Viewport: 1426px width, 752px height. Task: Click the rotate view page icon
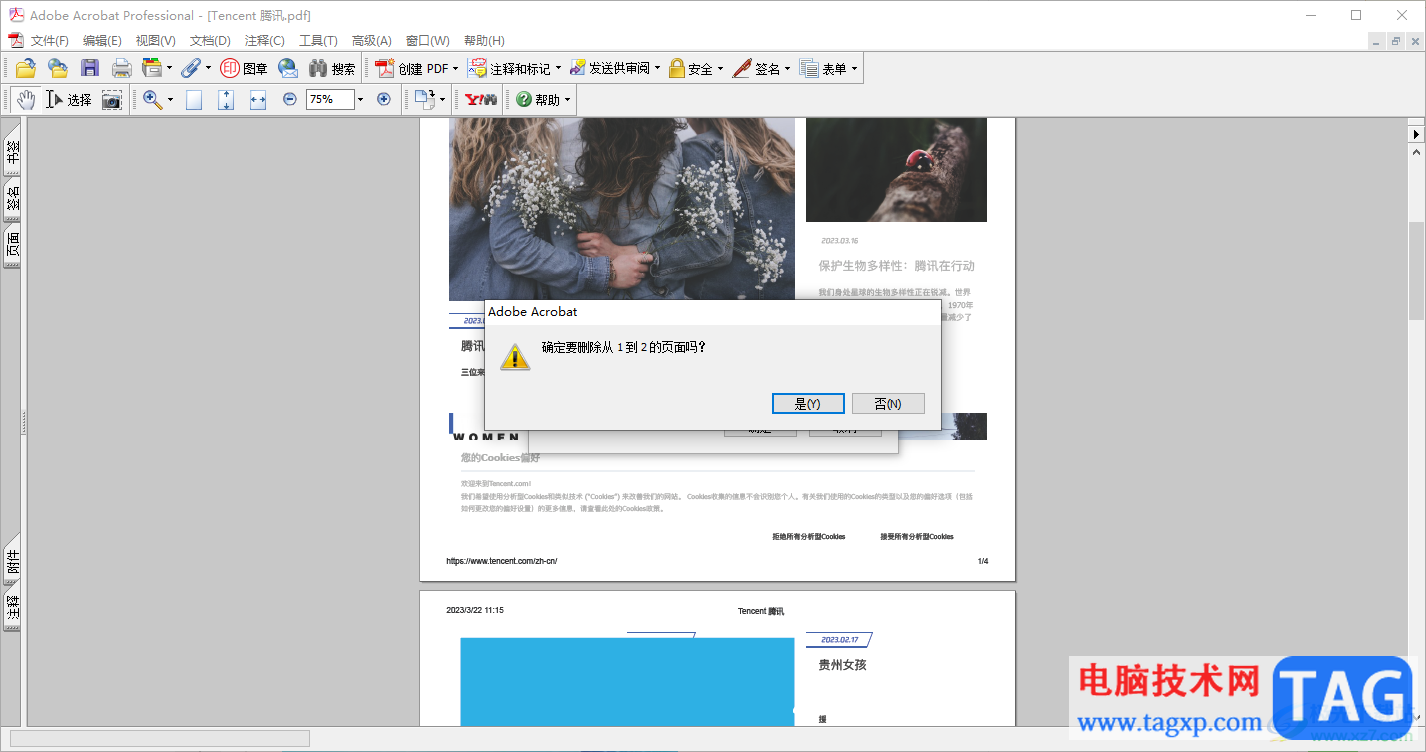425,99
